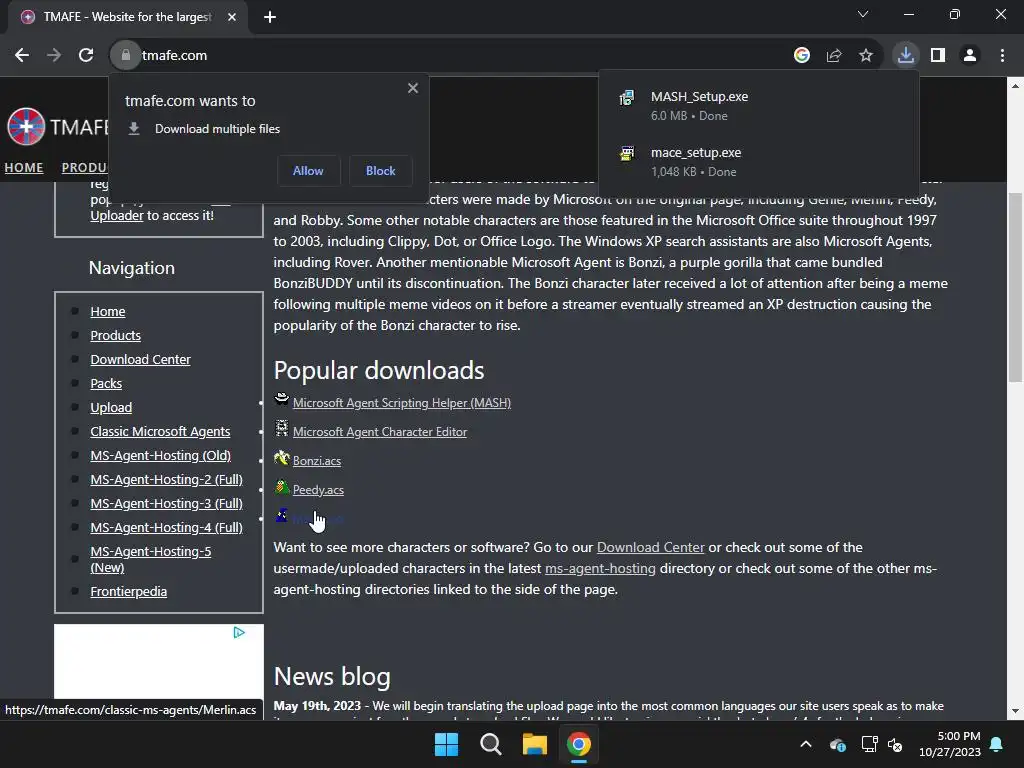1024x768 pixels.
Task: Allow tmafe.com to download multiple files
Action: coord(308,170)
